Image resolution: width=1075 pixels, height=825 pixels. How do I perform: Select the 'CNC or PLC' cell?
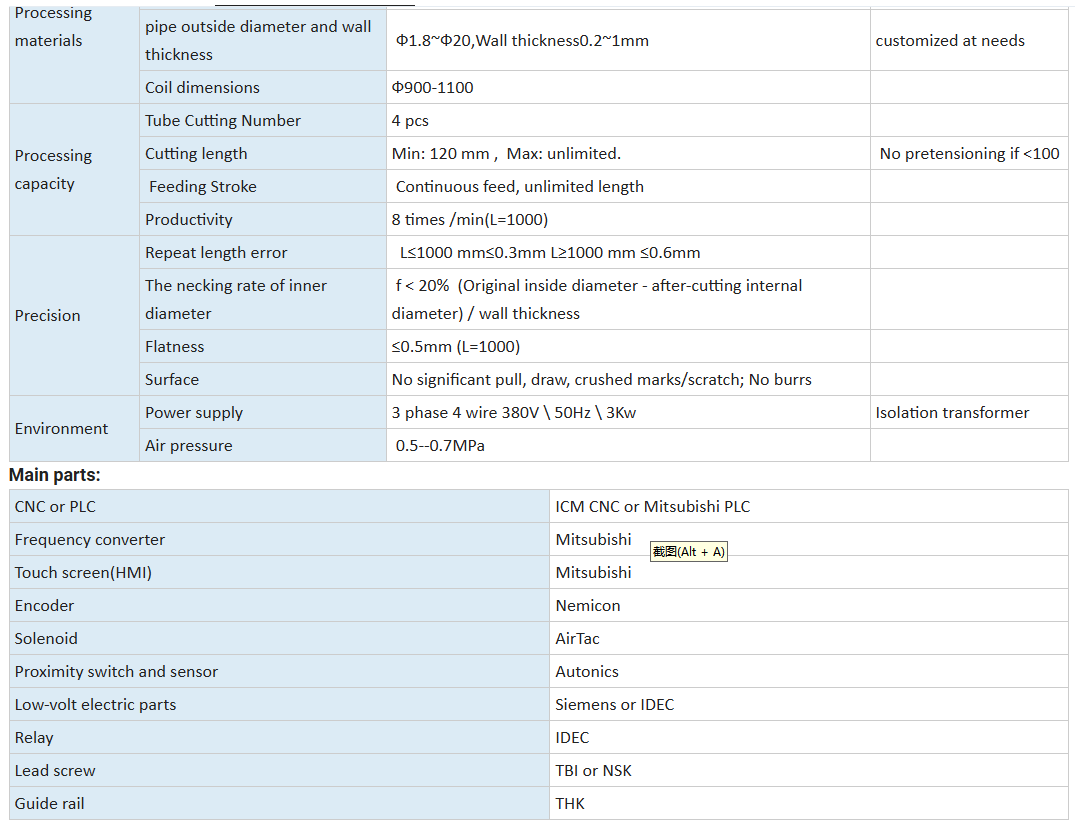pos(279,506)
